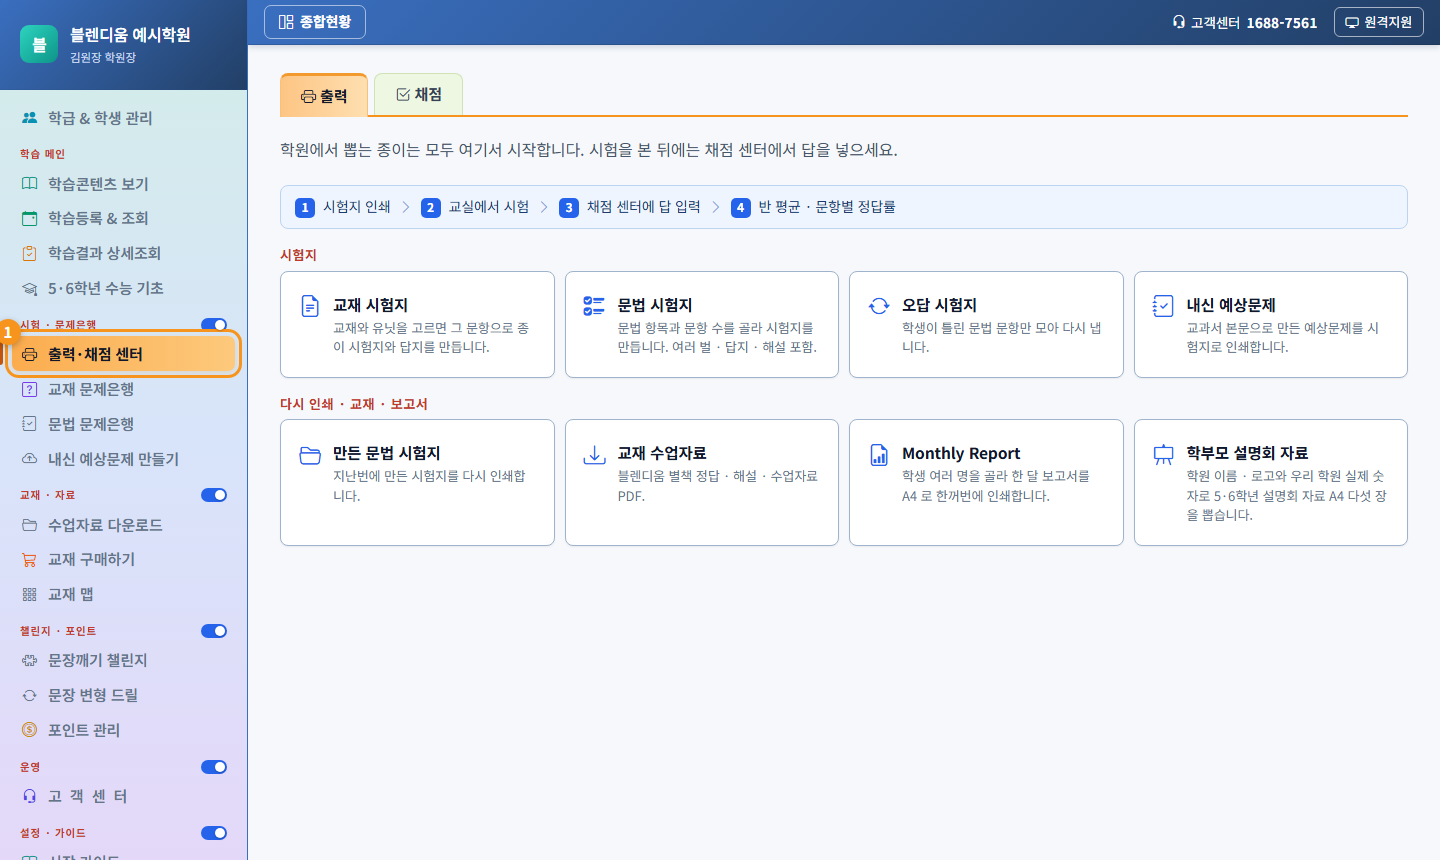Click step 1 시험지 인쇄
The image size is (1440, 860).
343,207
